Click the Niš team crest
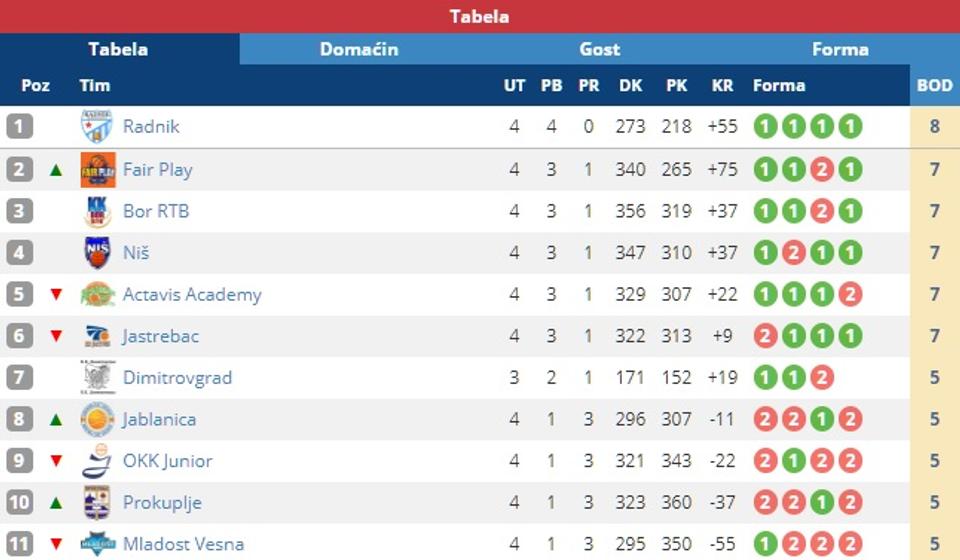Viewport: 960px width, 560px height. [x=97, y=253]
